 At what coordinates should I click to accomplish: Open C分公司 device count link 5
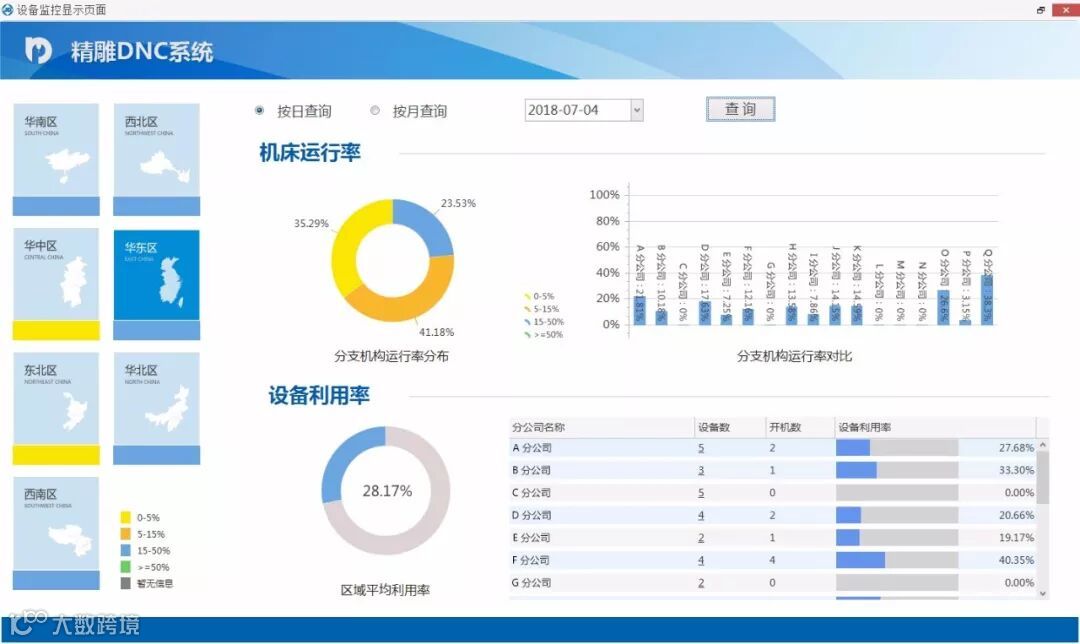click(701, 493)
